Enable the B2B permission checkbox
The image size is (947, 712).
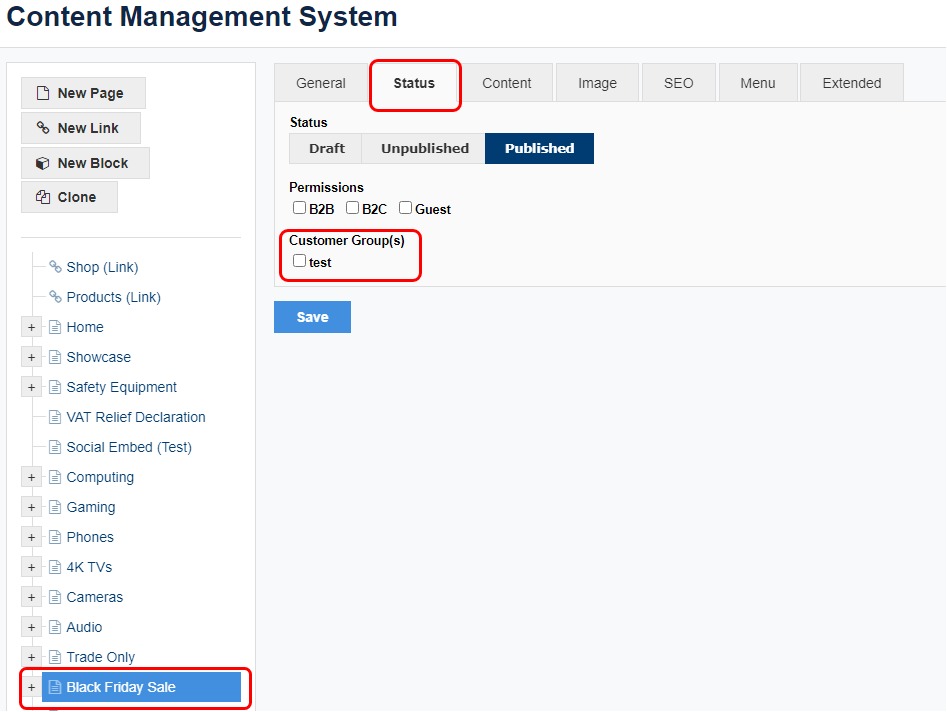pos(299,208)
